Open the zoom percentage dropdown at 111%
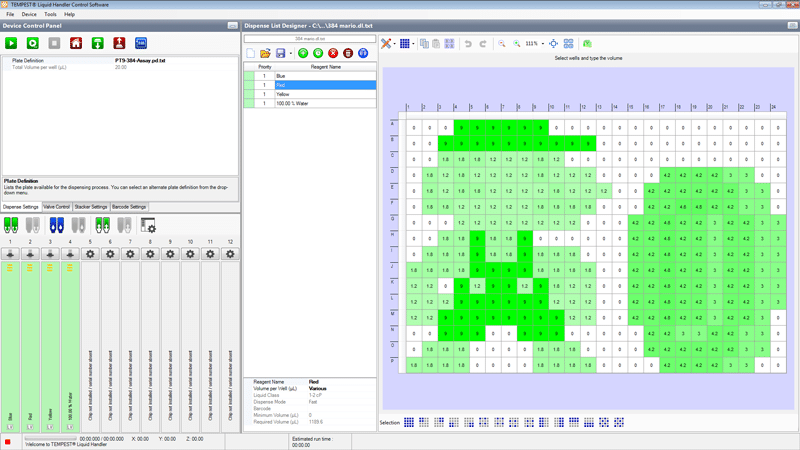800x450 pixels. (542, 44)
